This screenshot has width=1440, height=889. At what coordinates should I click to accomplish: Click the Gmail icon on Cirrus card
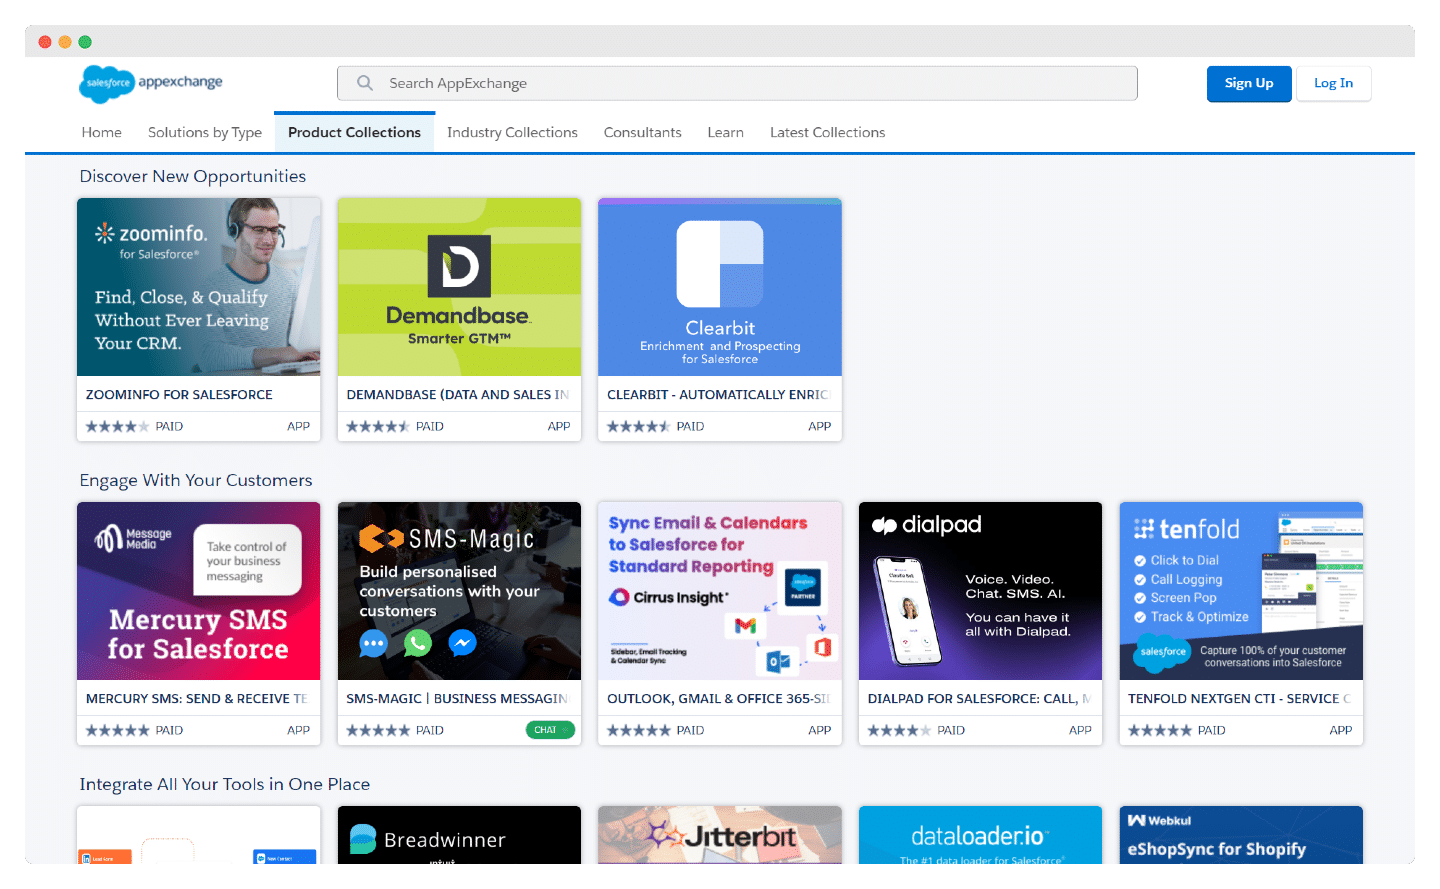click(x=745, y=625)
